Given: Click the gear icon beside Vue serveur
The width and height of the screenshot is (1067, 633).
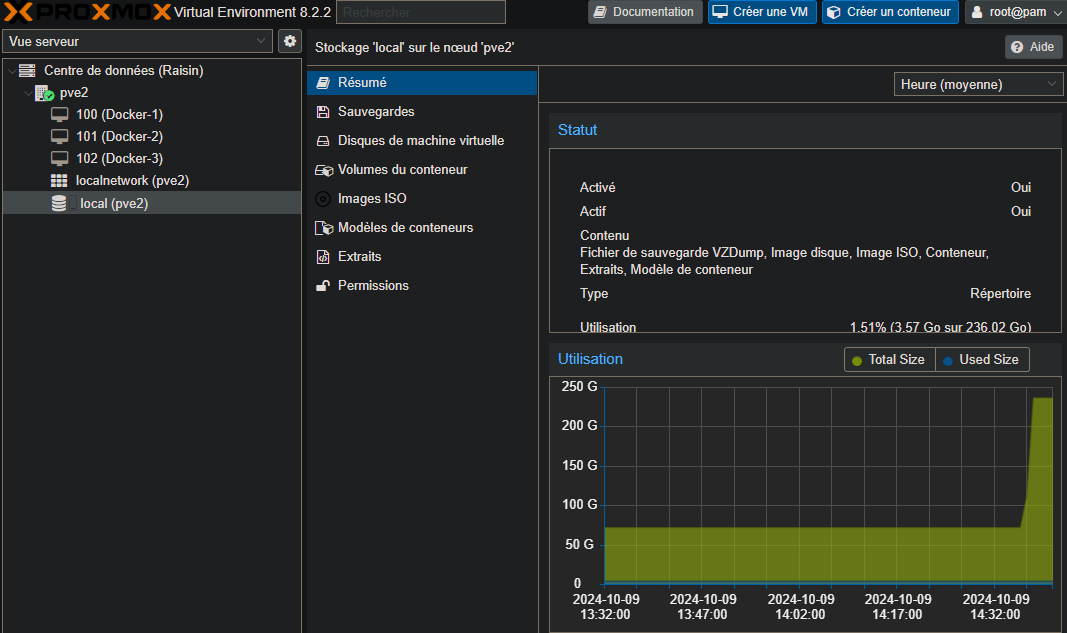Looking at the screenshot, I should (x=289, y=41).
